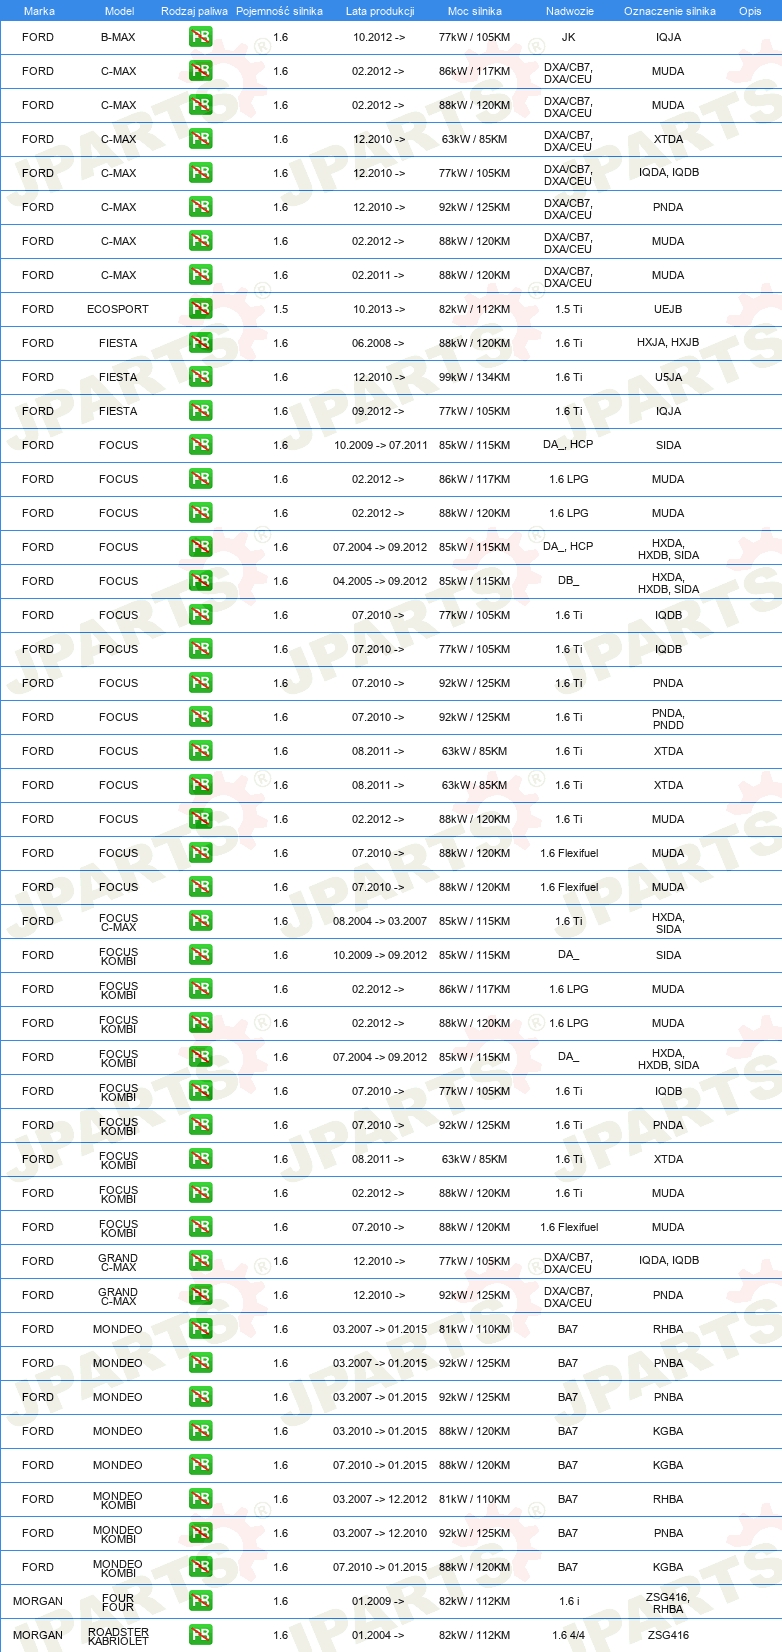This screenshot has height=1652, width=782.
Task: Click the B-MAX model cell
Action: pos(118,38)
